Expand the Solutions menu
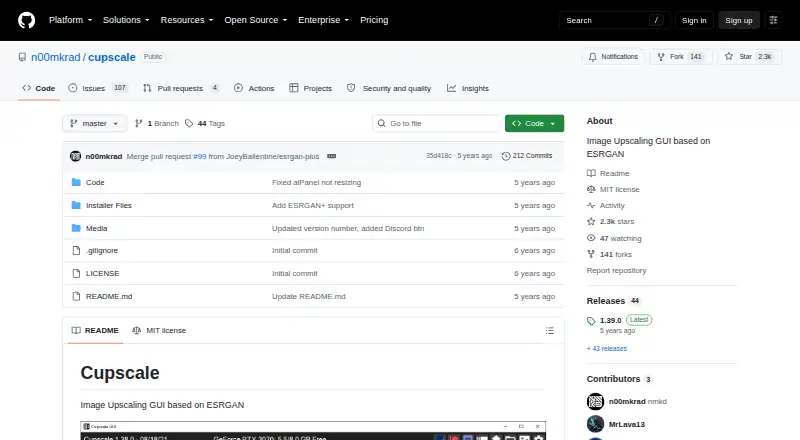The width and height of the screenshot is (800, 440). 126,20
